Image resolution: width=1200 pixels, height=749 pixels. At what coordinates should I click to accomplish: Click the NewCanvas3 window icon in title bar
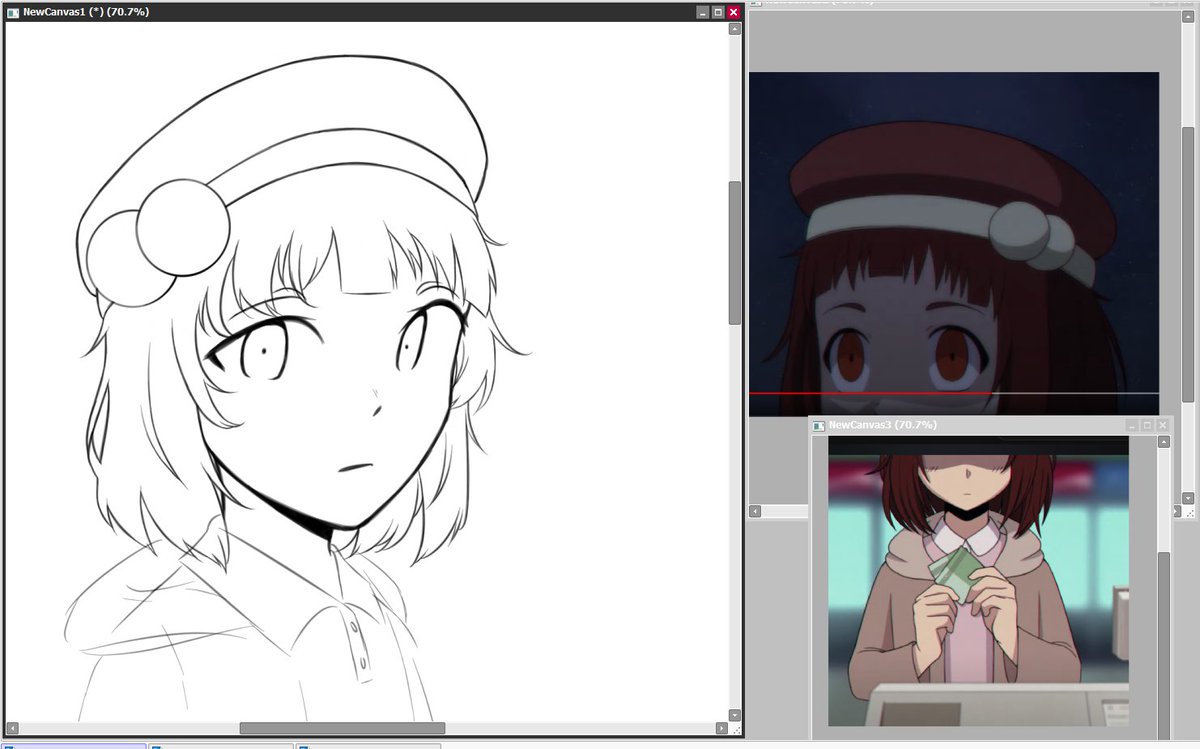click(x=819, y=425)
